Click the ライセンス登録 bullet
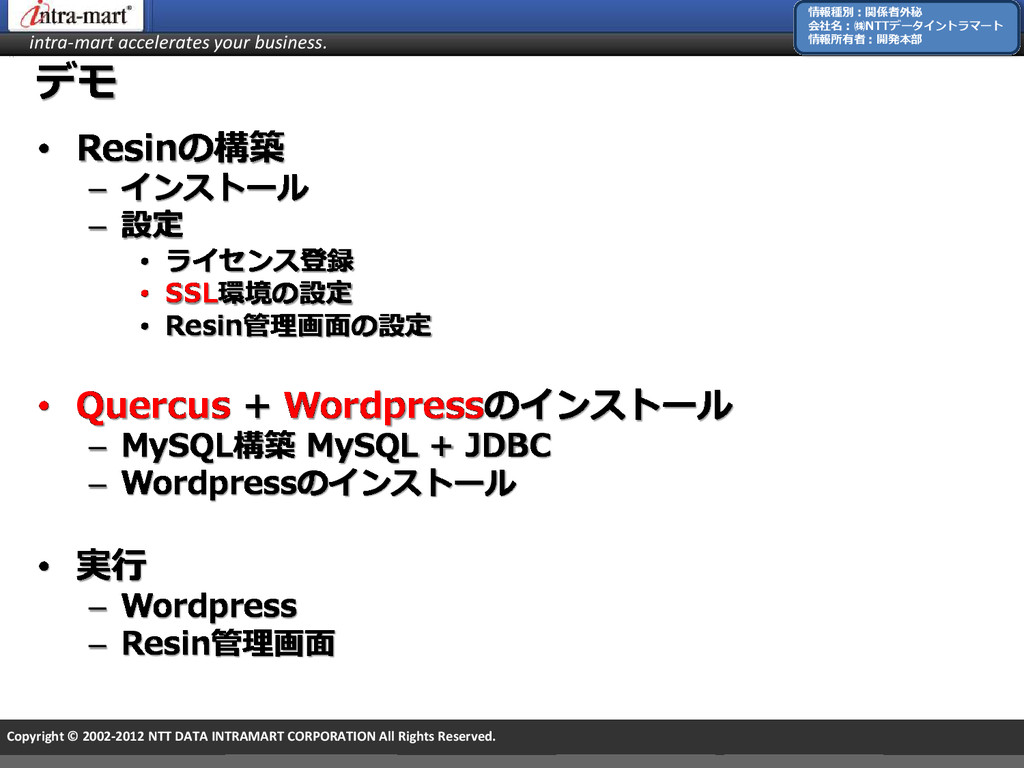The image size is (1024, 768). tap(259, 261)
